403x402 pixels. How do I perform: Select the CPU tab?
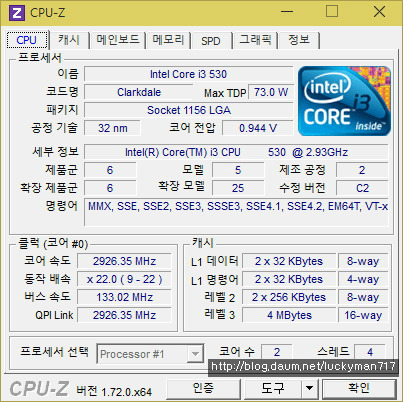click(27, 40)
